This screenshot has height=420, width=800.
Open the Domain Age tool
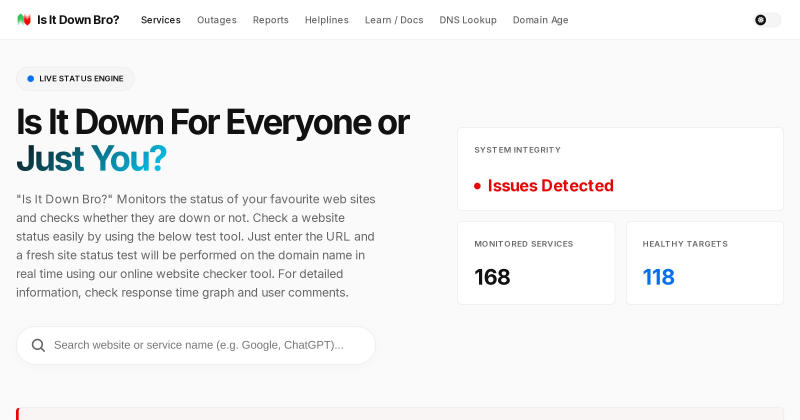540,20
